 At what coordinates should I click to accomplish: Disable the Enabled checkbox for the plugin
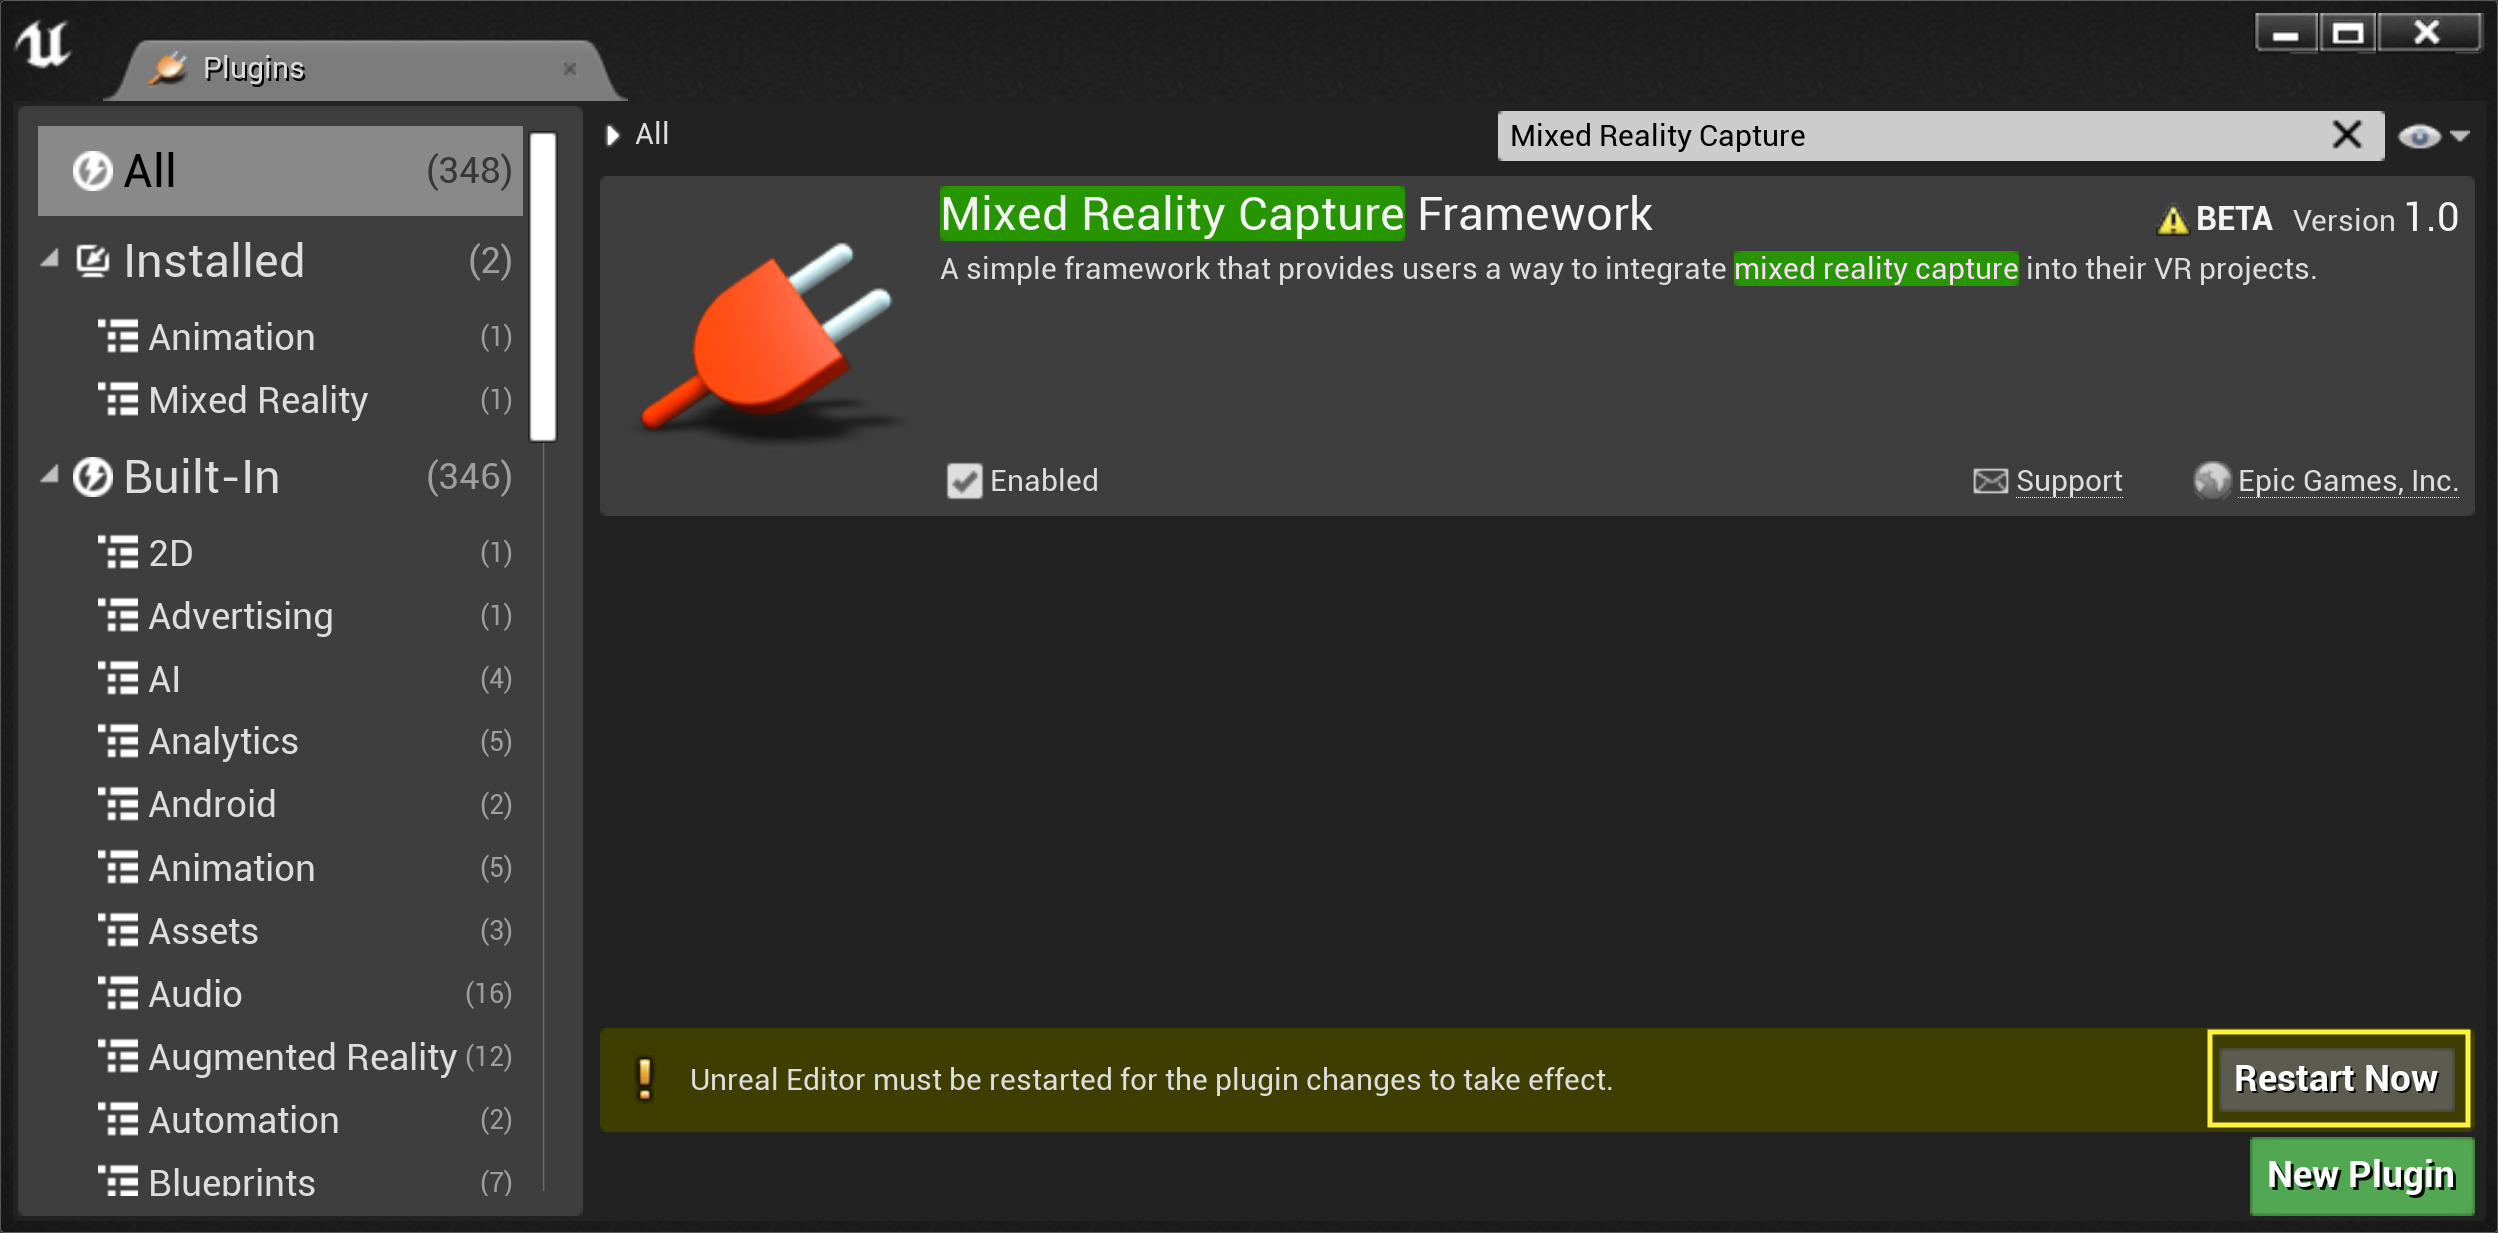click(x=965, y=481)
